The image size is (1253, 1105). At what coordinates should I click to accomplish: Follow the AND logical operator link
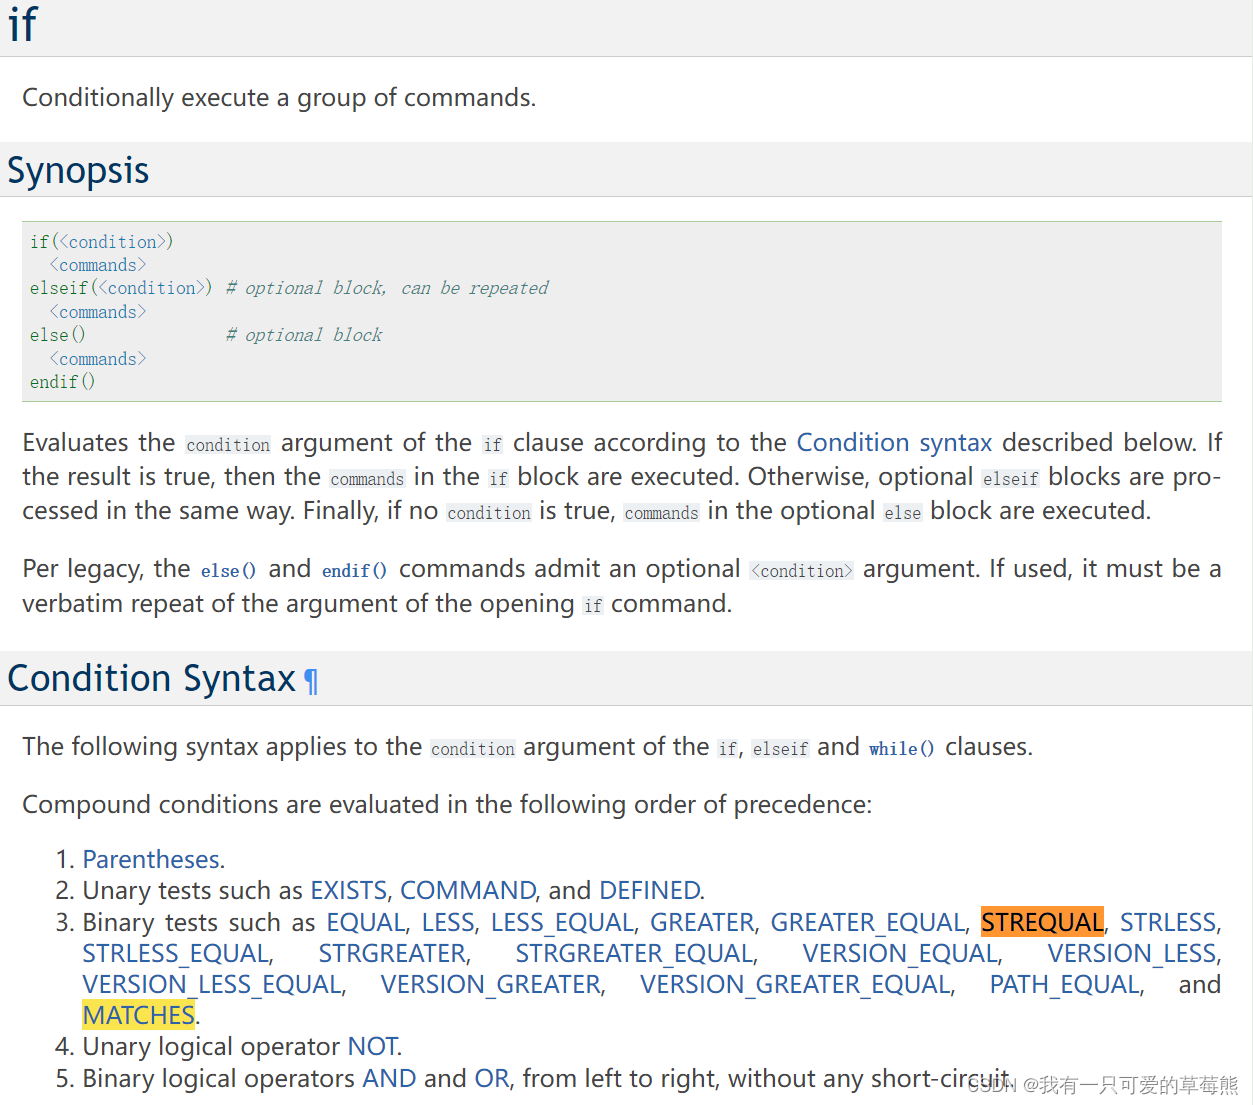pos(389,1078)
